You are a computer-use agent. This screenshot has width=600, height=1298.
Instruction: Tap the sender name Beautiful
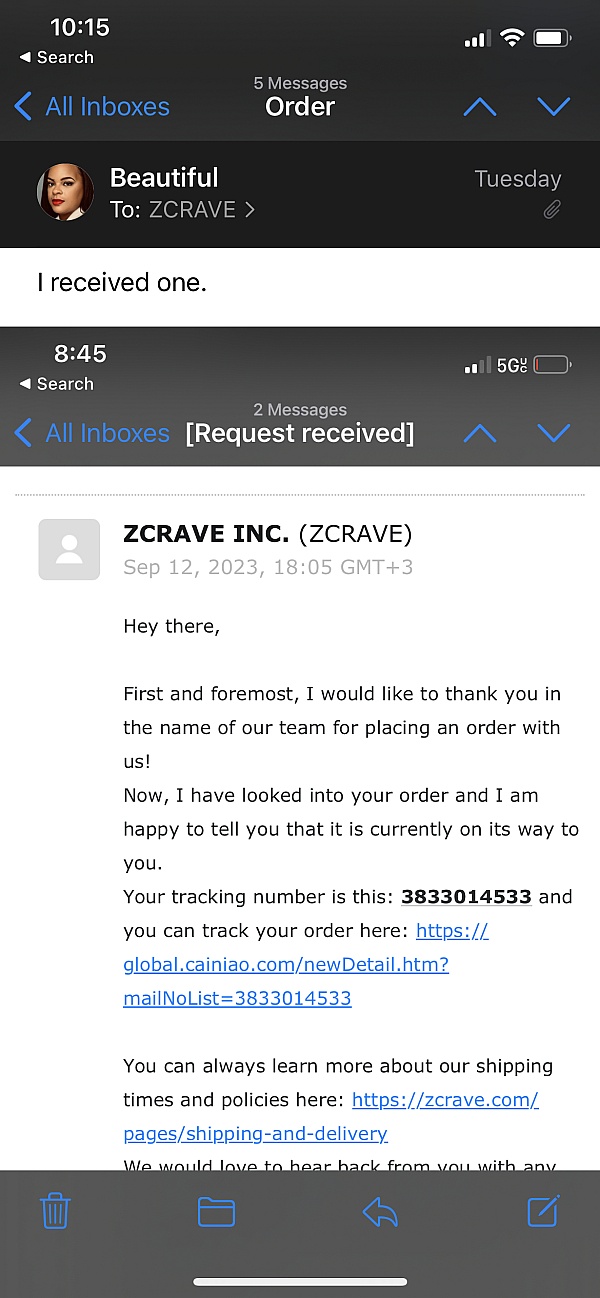click(x=164, y=178)
